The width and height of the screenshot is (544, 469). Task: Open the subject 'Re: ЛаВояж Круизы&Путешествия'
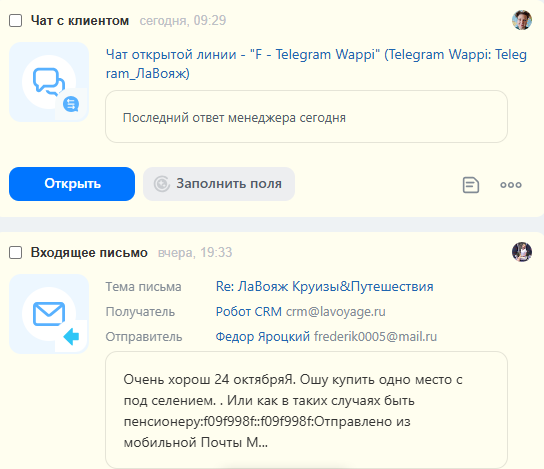pos(324,287)
